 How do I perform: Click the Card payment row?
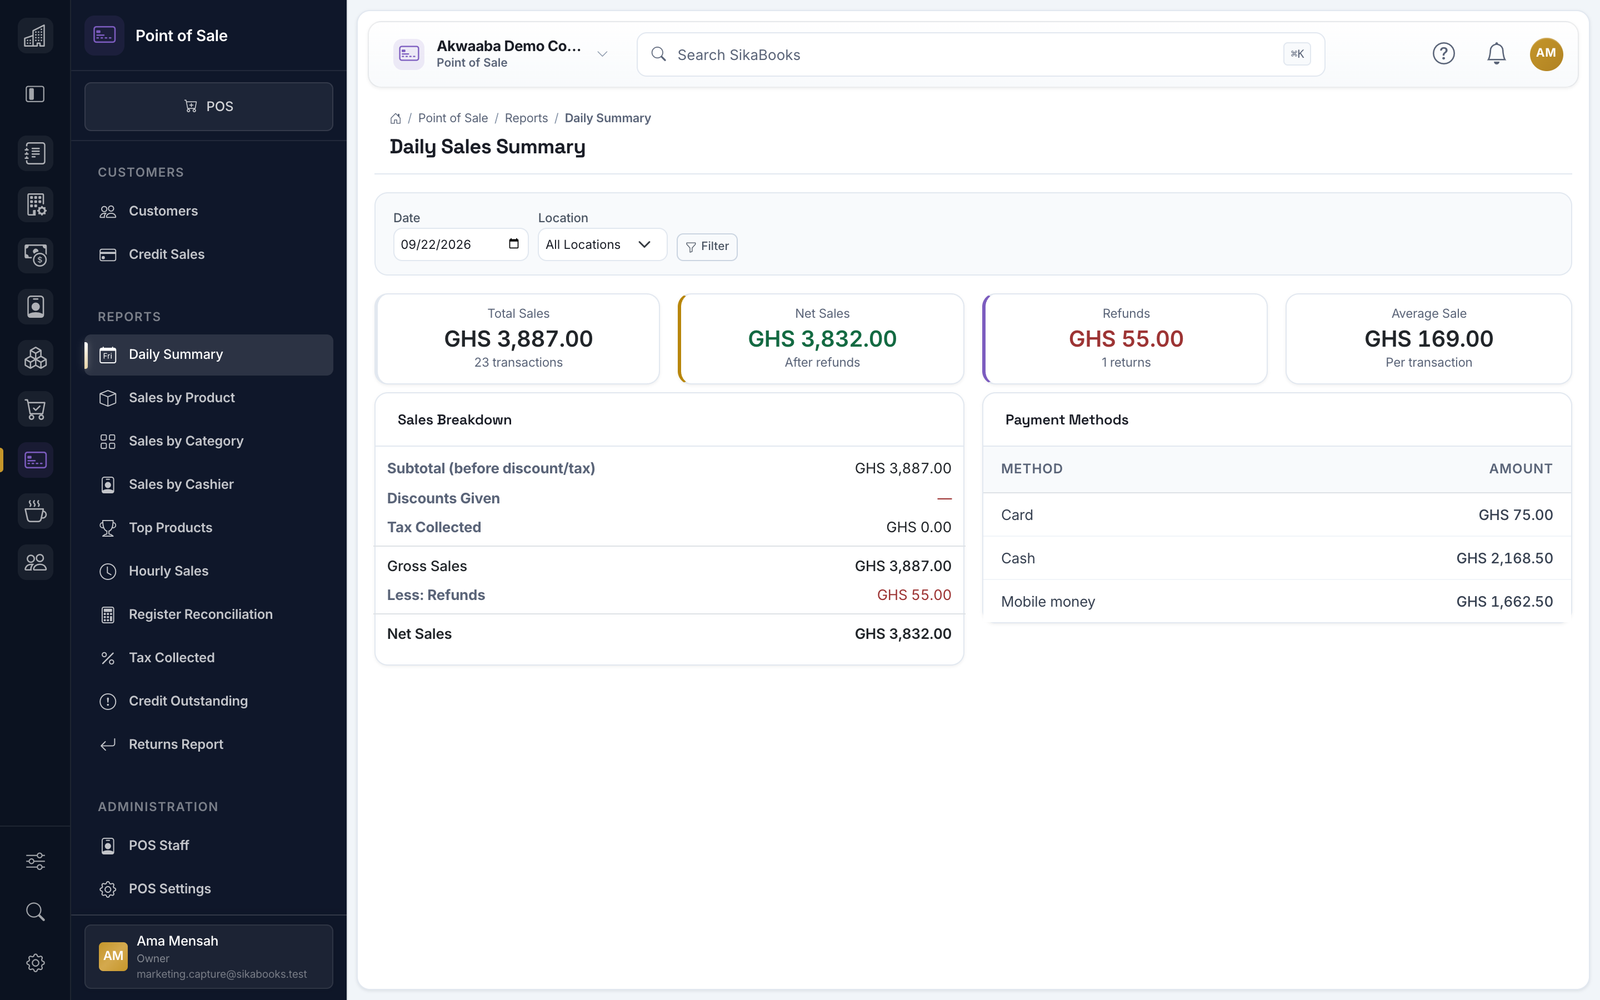coord(1277,515)
